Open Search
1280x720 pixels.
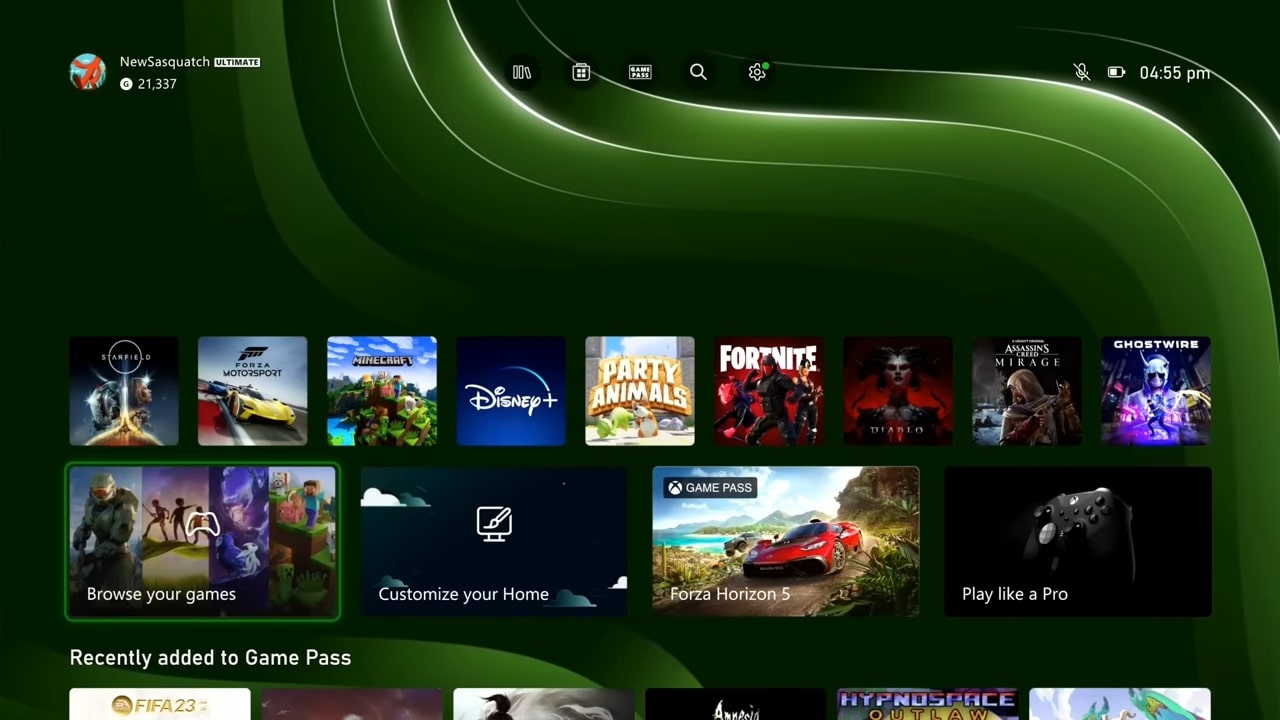[698, 72]
